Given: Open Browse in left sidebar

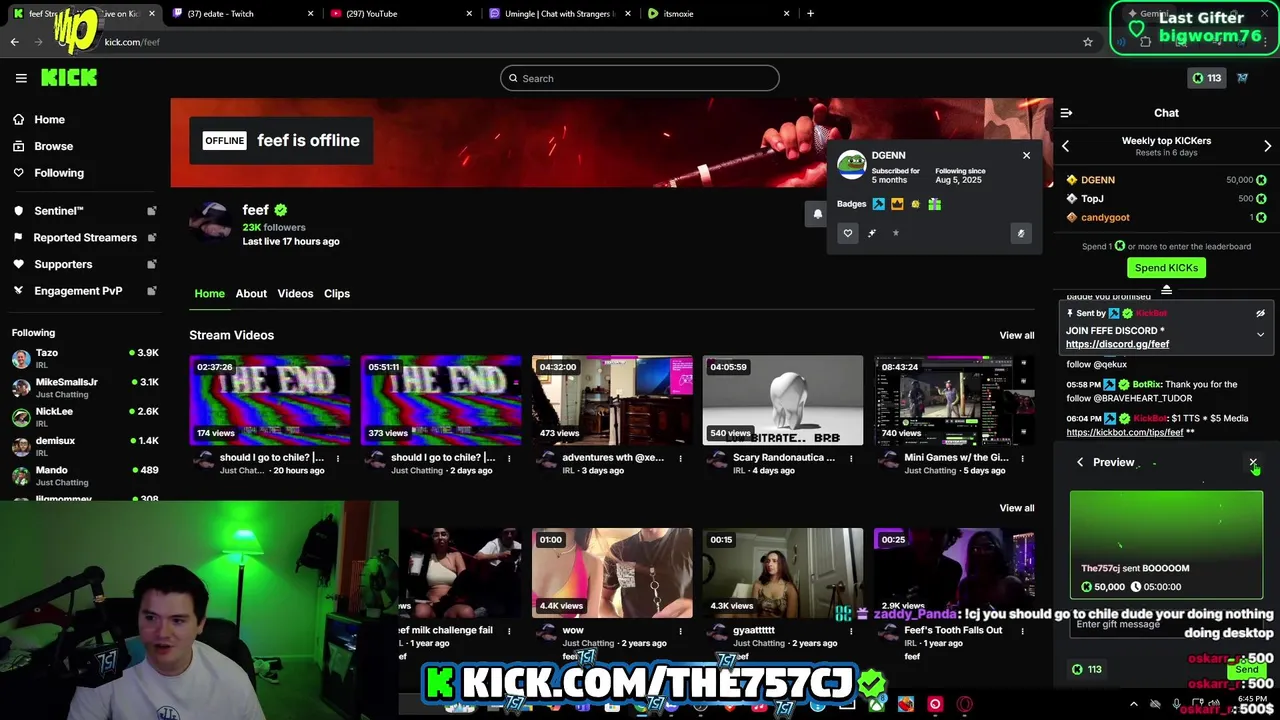Looking at the screenshot, I should coord(53,146).
